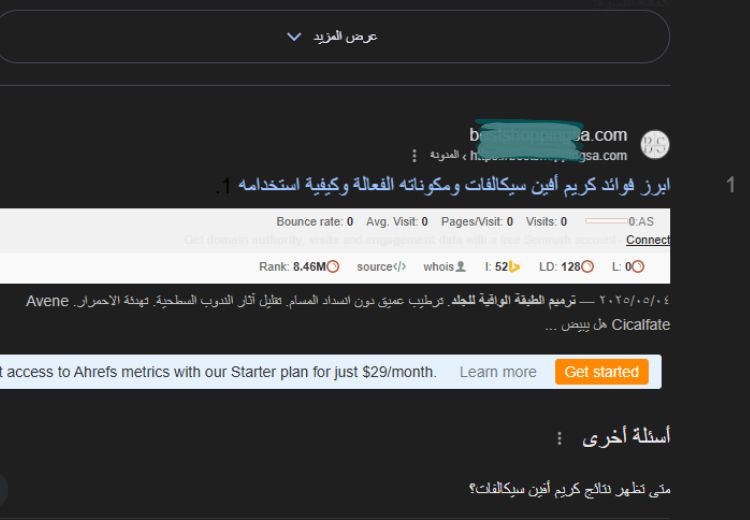Click the Connect link in SEO bar
Viewport: 750px width, 520px height.
[x=648, y=240]
